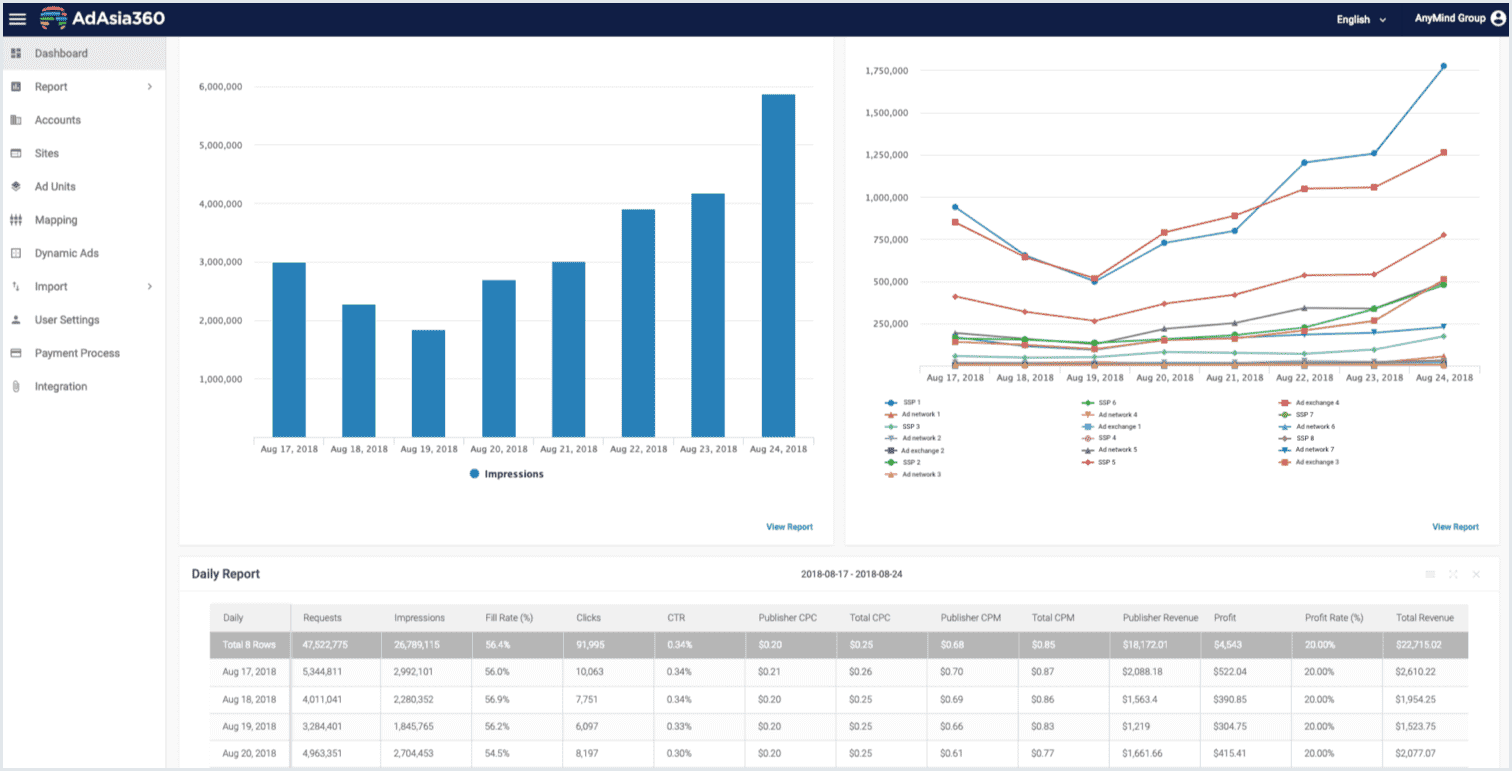Click the hamburger menu icon

point(17,19)
